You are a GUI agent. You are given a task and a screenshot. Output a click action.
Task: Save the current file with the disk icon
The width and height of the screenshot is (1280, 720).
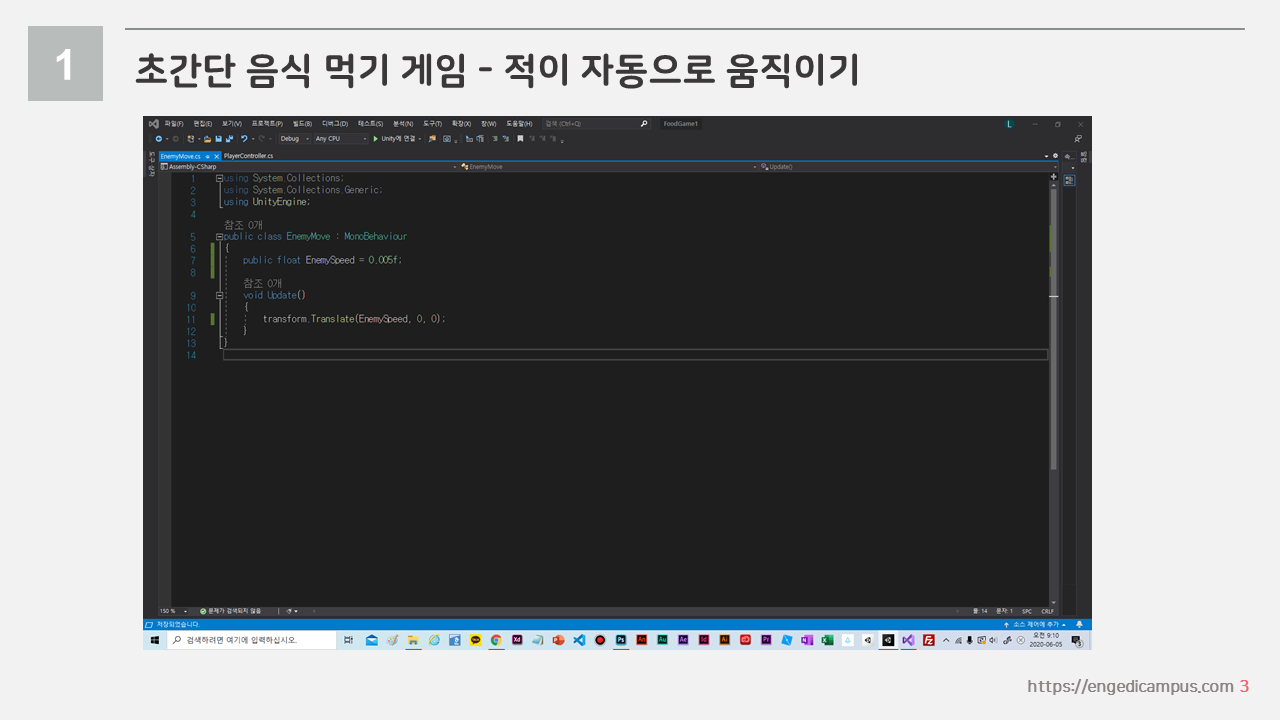click(x=218, y=138)
